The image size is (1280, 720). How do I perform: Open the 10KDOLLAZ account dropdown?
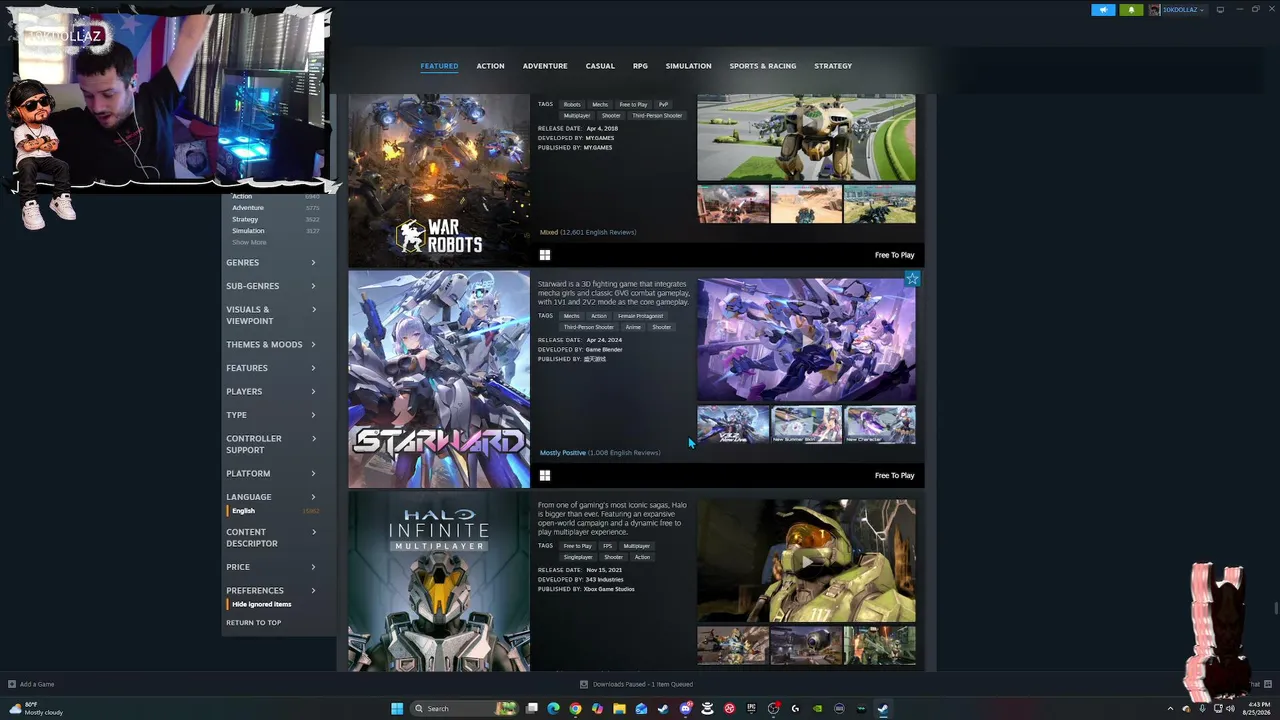(x=1177, y=10)
